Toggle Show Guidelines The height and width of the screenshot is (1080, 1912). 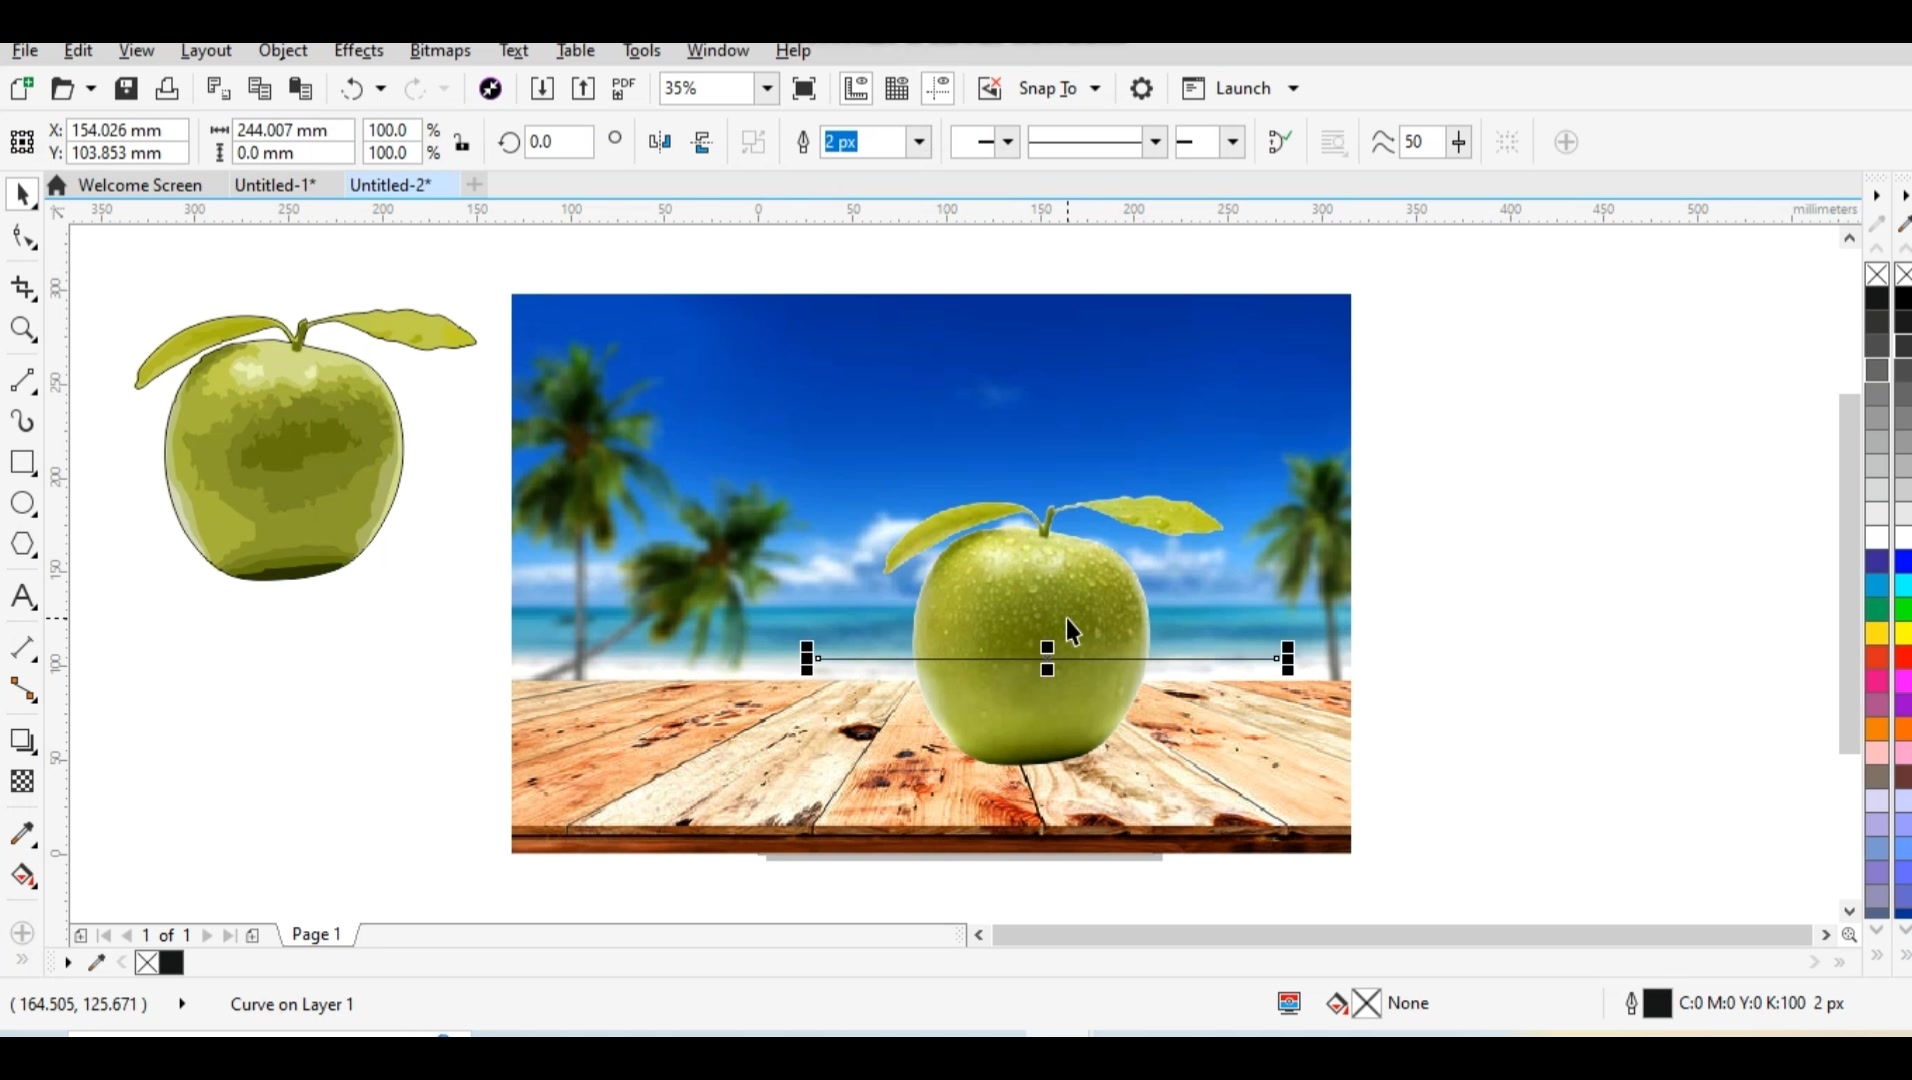[x=938, y=88]
